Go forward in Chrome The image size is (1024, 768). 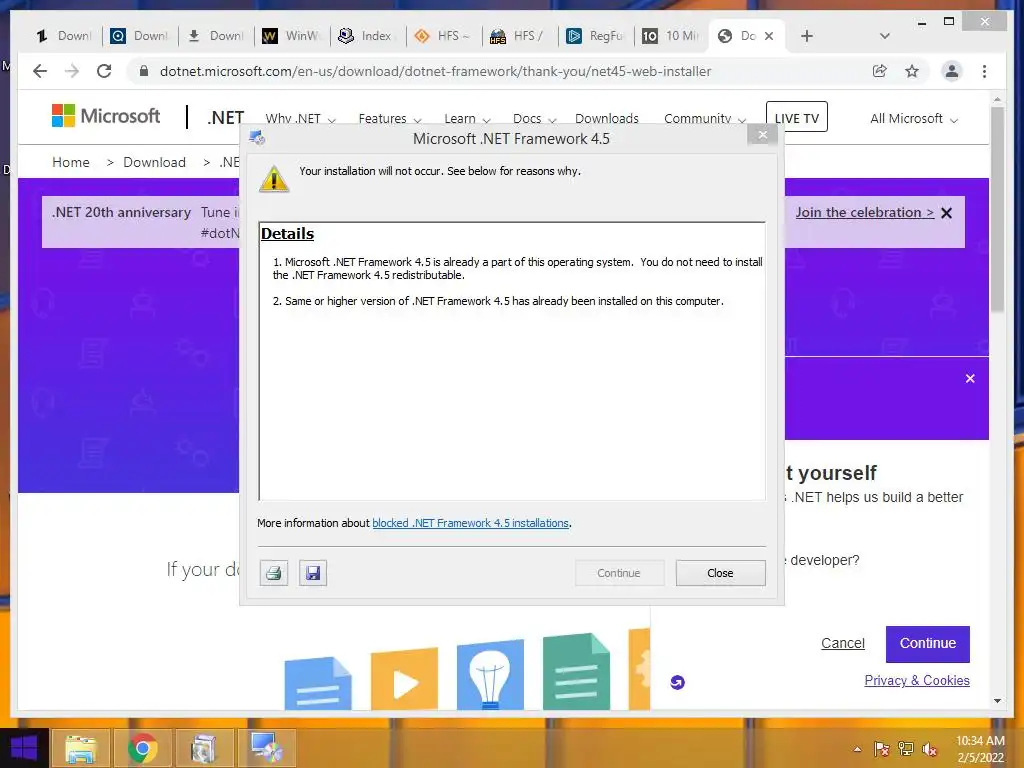click(x=72, y=71)
